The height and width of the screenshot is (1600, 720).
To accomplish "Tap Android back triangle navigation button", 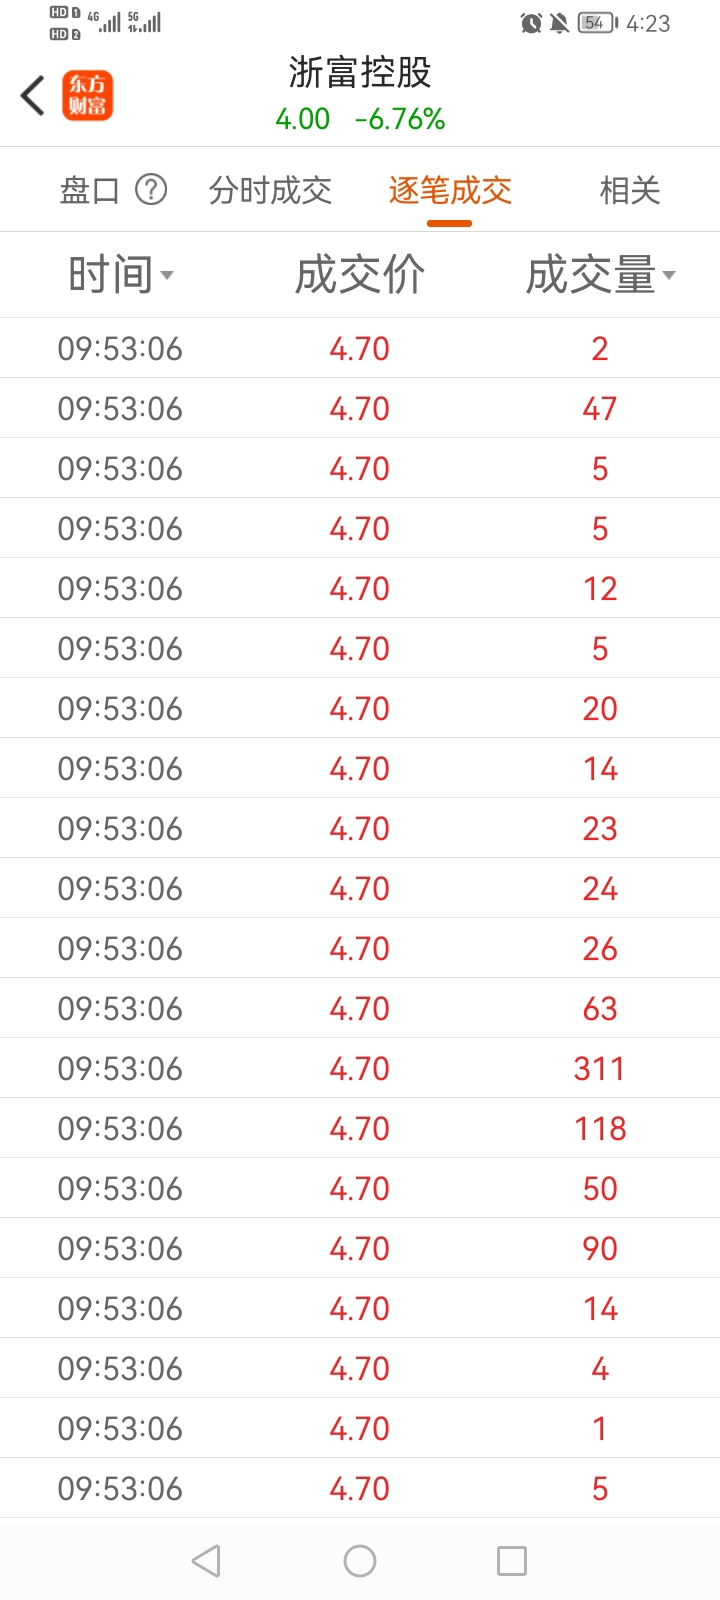I will (206, 1561).
